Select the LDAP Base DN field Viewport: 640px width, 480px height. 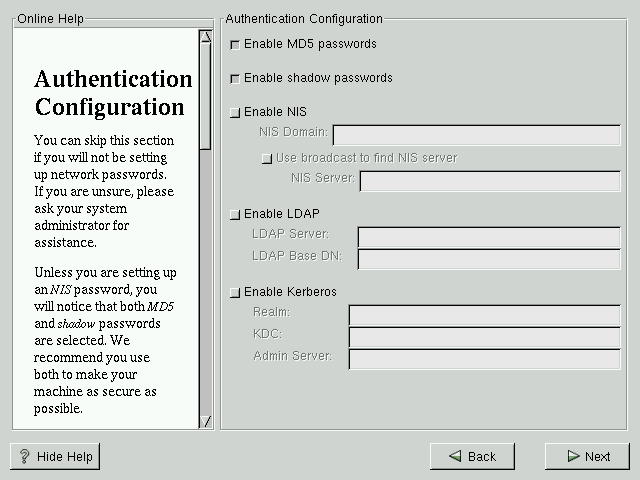488,259
